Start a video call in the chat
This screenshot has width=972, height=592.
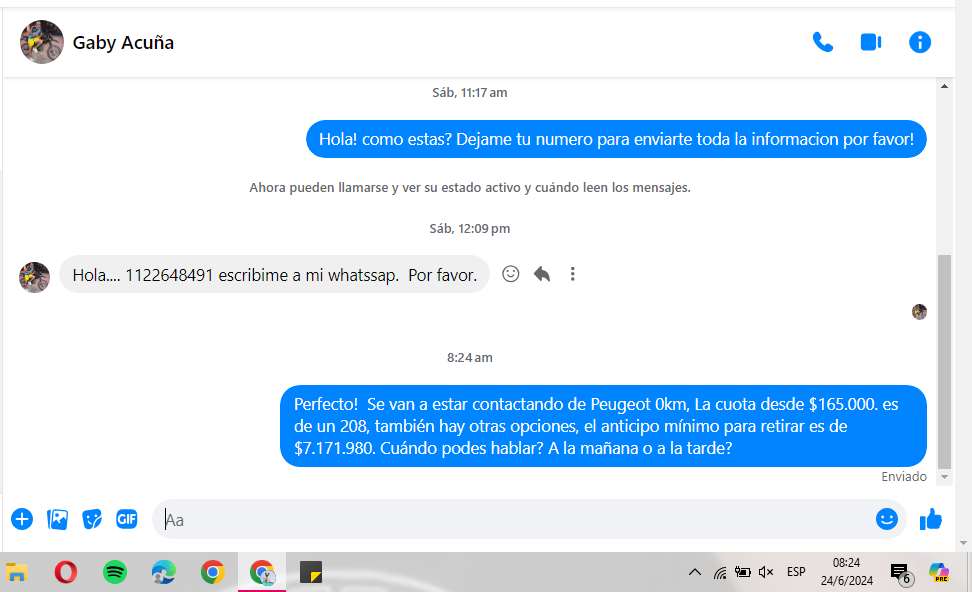coord(870,42)
